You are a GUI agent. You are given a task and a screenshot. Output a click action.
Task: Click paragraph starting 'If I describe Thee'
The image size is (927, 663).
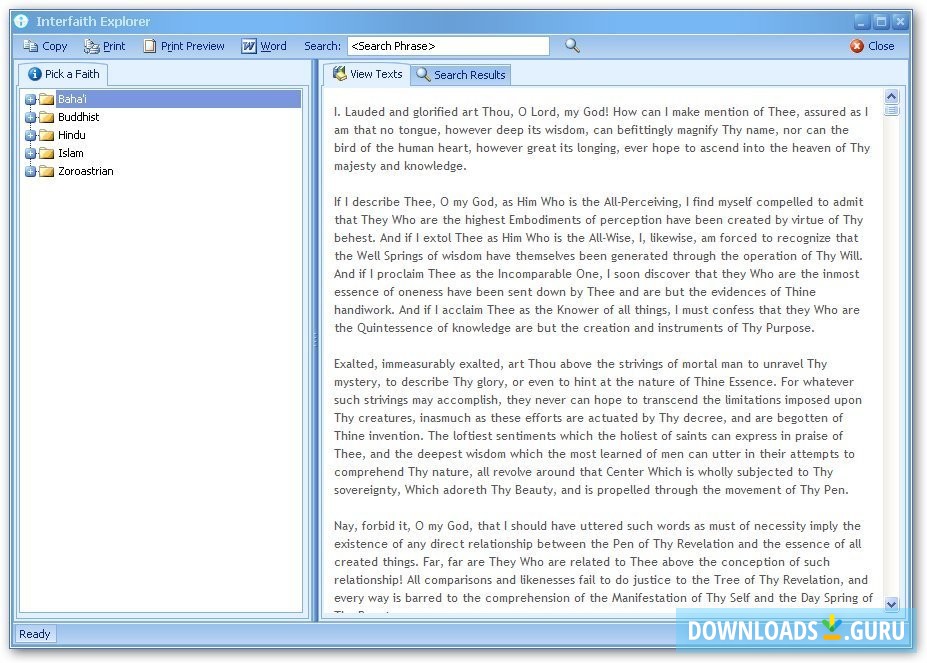(598, 265)
